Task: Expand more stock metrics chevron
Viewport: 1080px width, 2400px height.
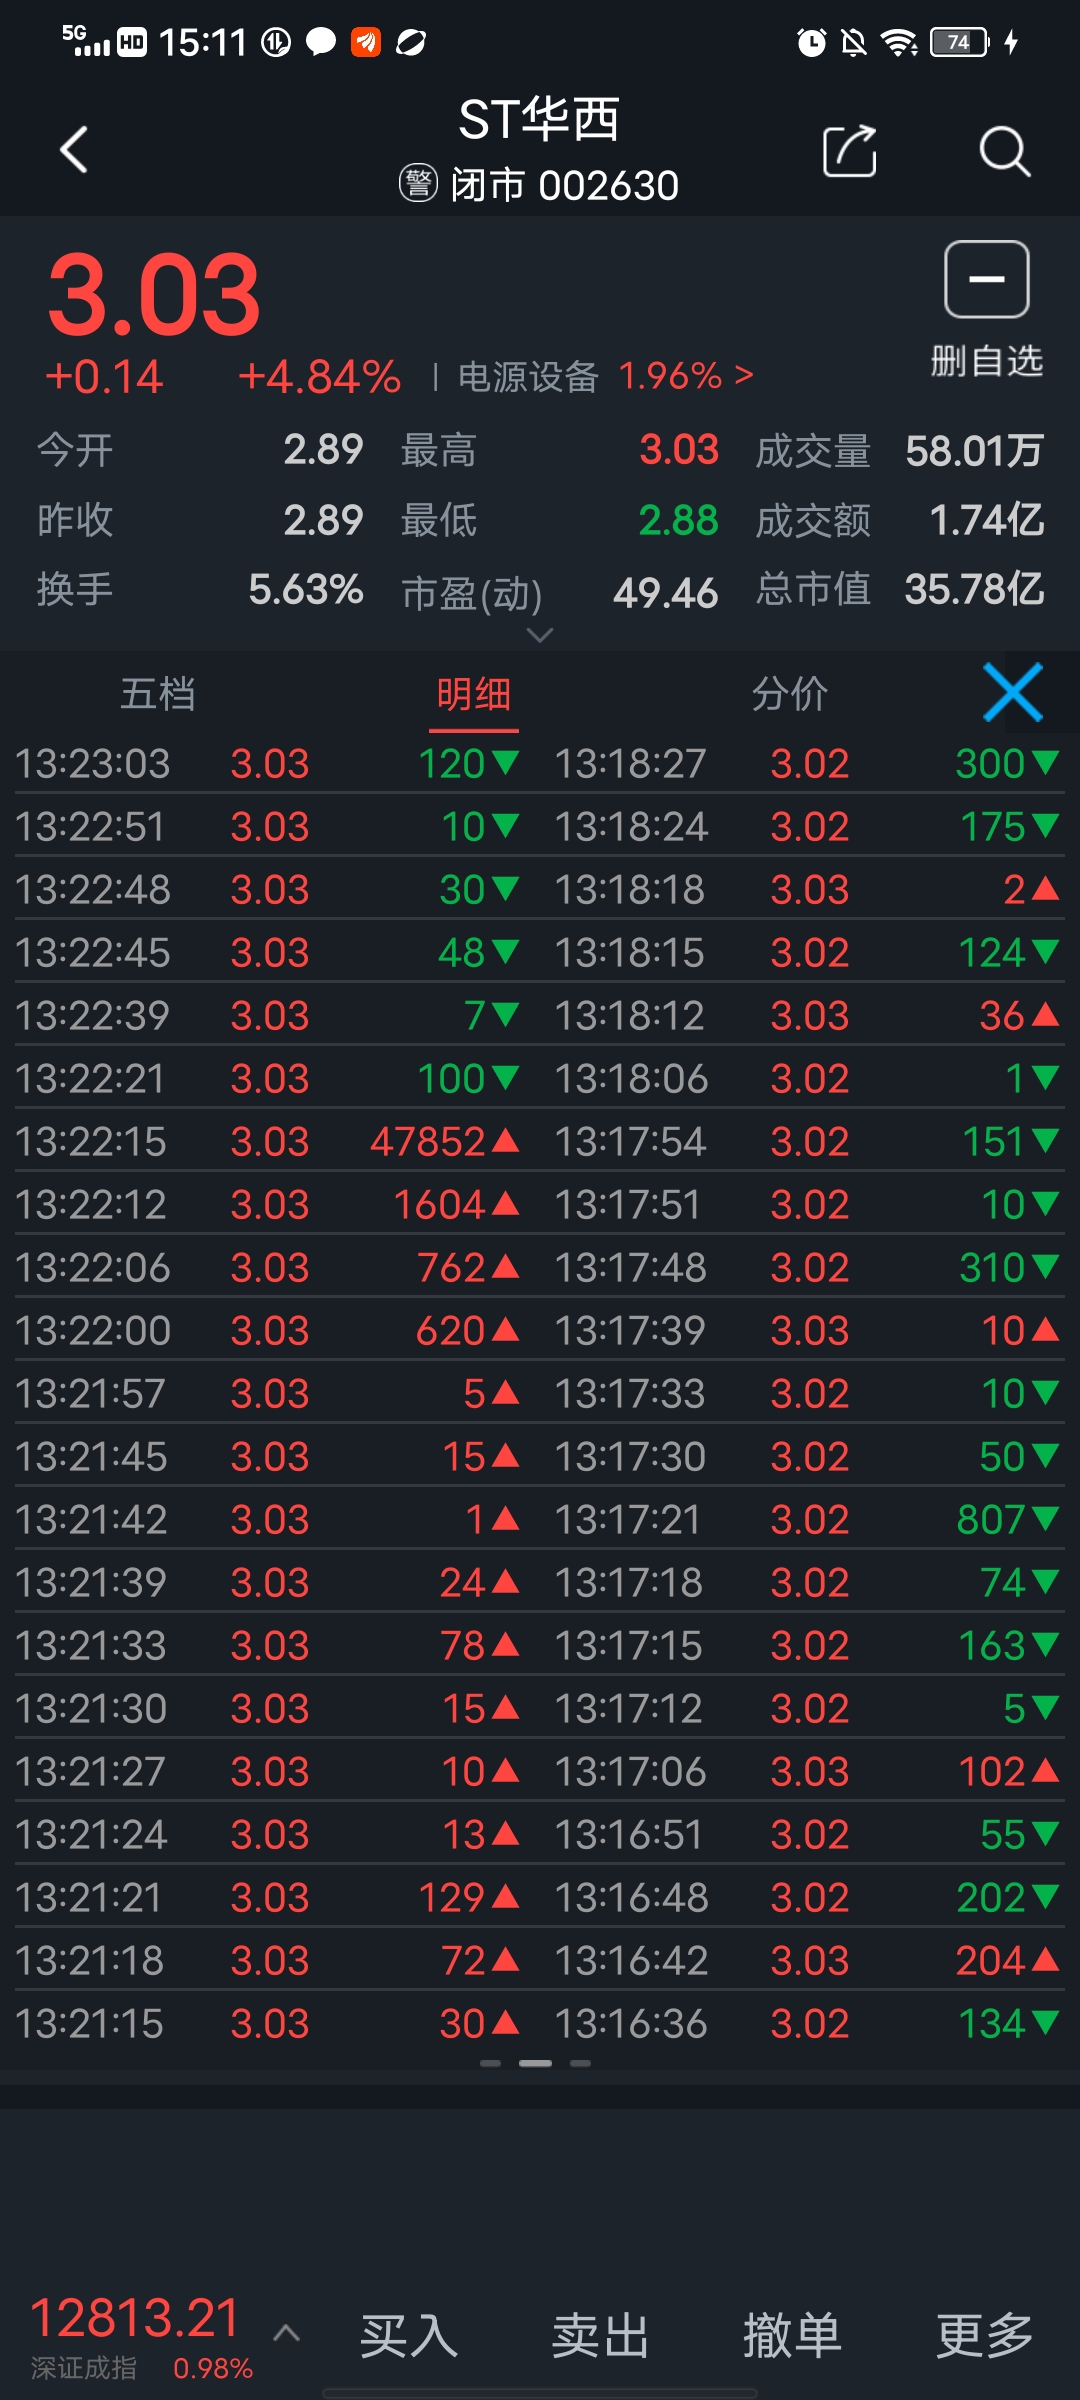Action: point(540,635)
